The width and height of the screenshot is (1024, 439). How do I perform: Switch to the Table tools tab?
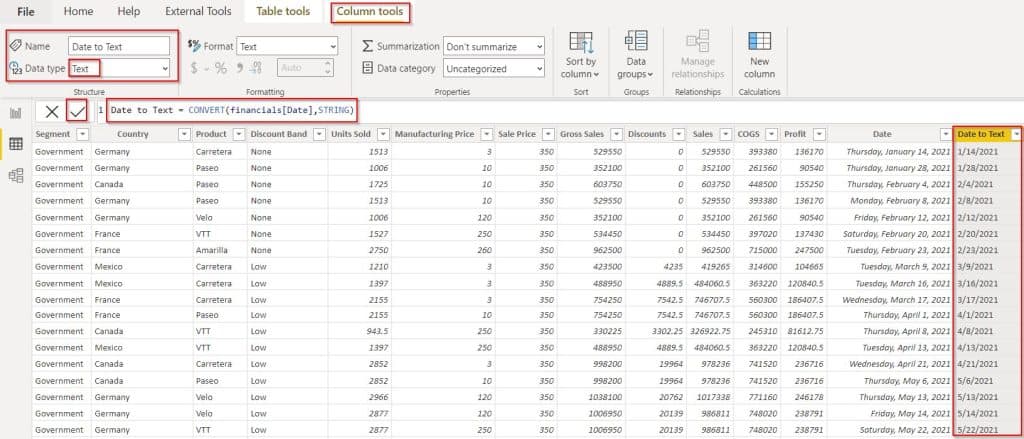tap(283, 11)
